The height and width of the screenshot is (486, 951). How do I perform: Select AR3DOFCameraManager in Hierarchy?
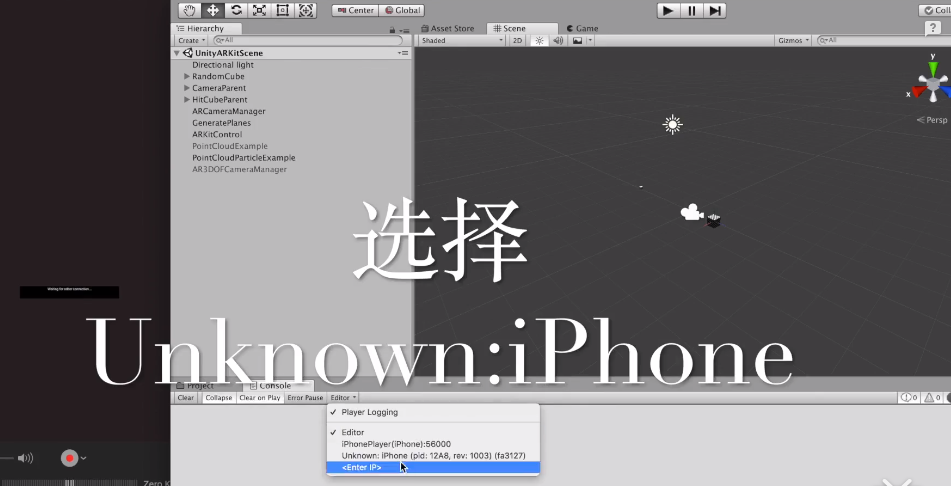tap(240, 169)
